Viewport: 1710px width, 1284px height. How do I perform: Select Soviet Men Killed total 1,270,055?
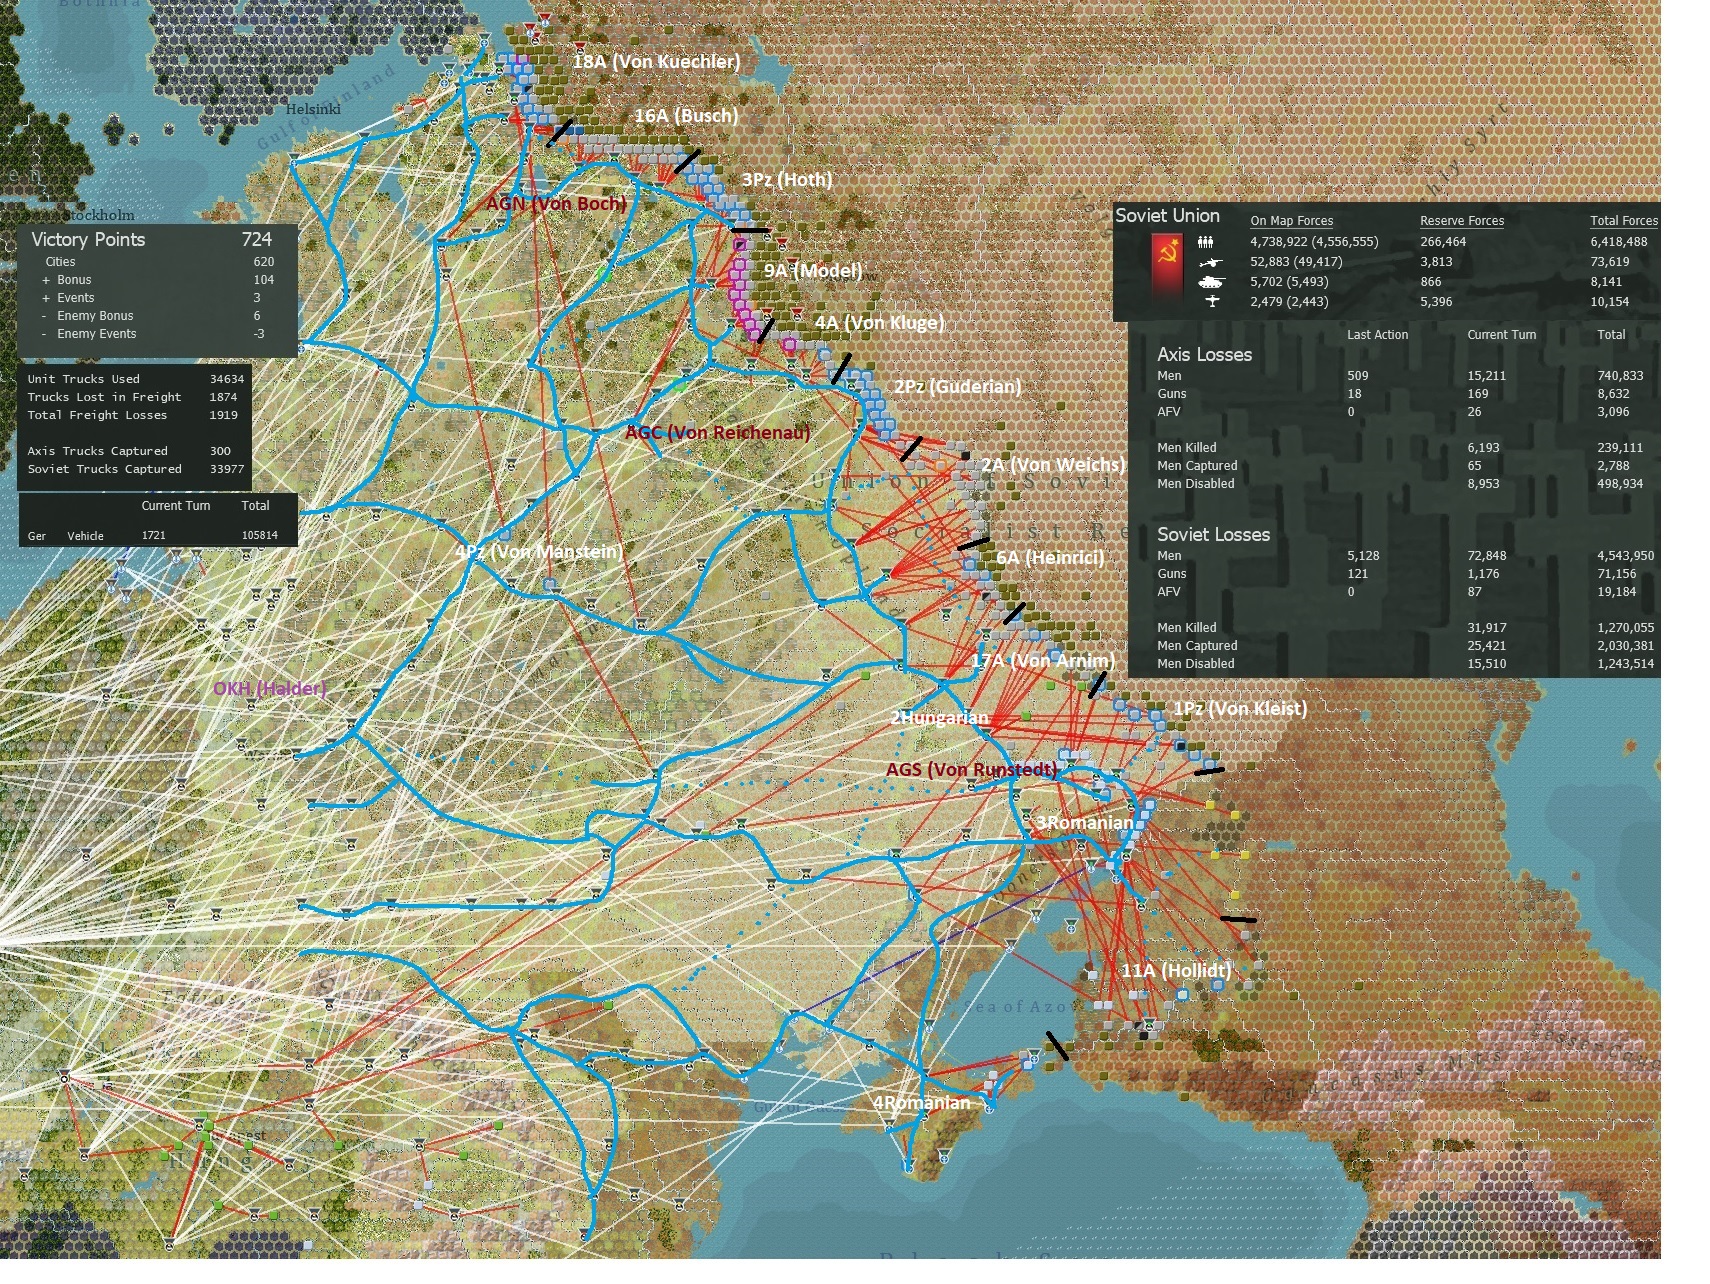click(1625, 628)
